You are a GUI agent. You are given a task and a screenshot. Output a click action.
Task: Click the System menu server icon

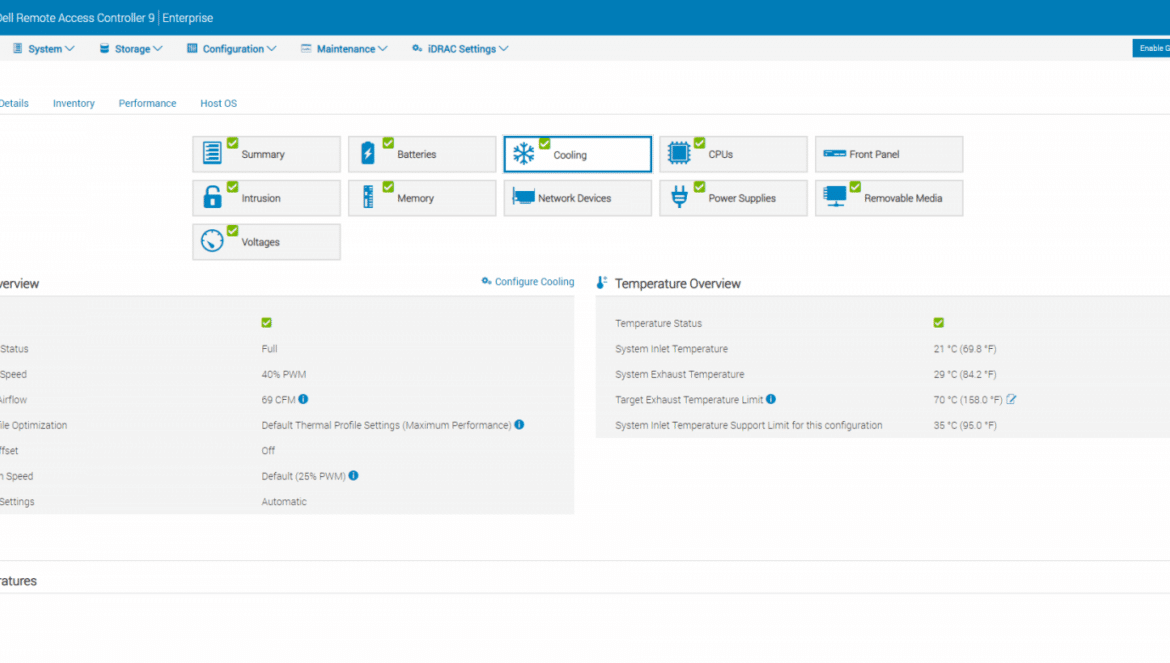(x=17, y=48)
